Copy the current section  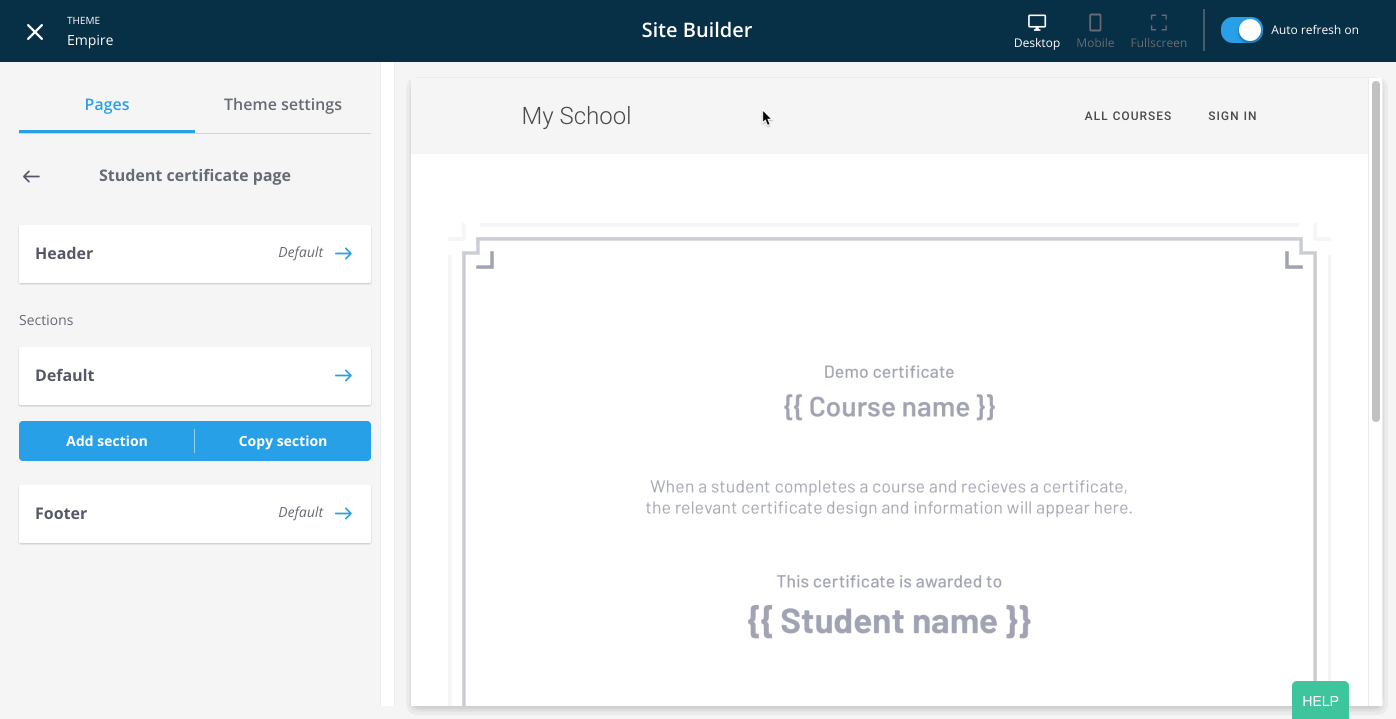click(282, 440)
